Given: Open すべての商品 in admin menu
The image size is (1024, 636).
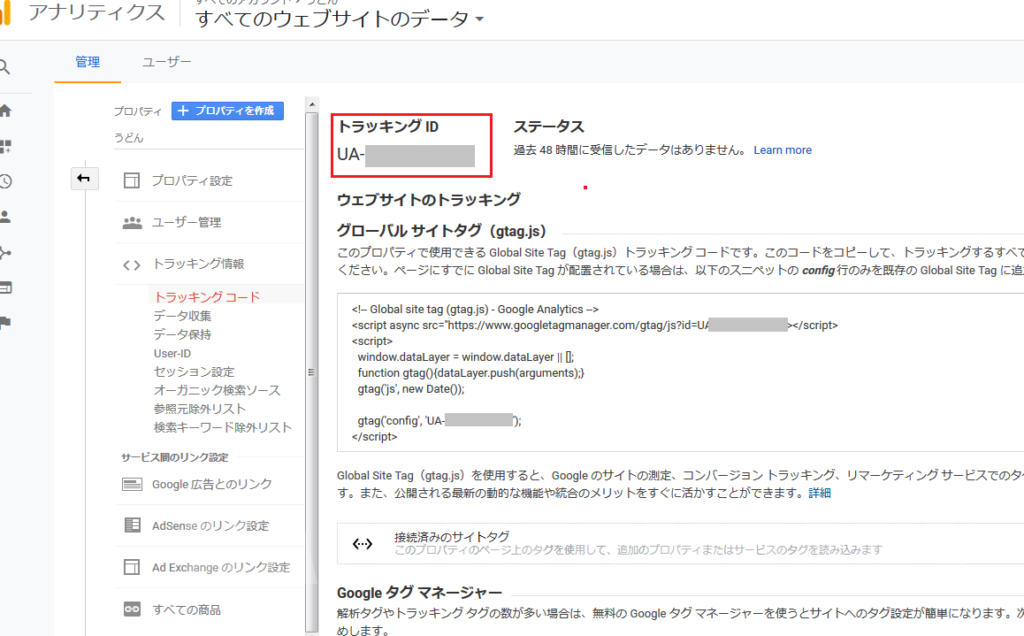Looking at the screenshot, I should (x=186, y=610).
